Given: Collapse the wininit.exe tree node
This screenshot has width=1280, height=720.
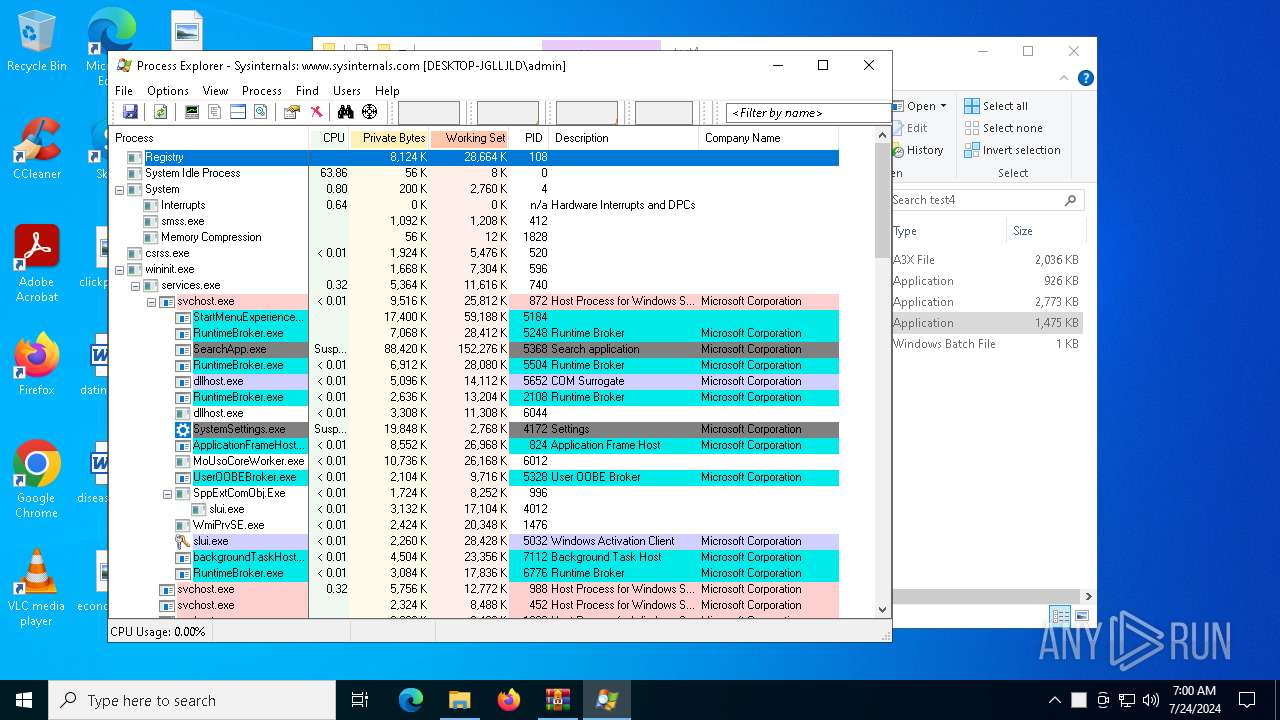Looking at the screenshot, I should point(120,269).
